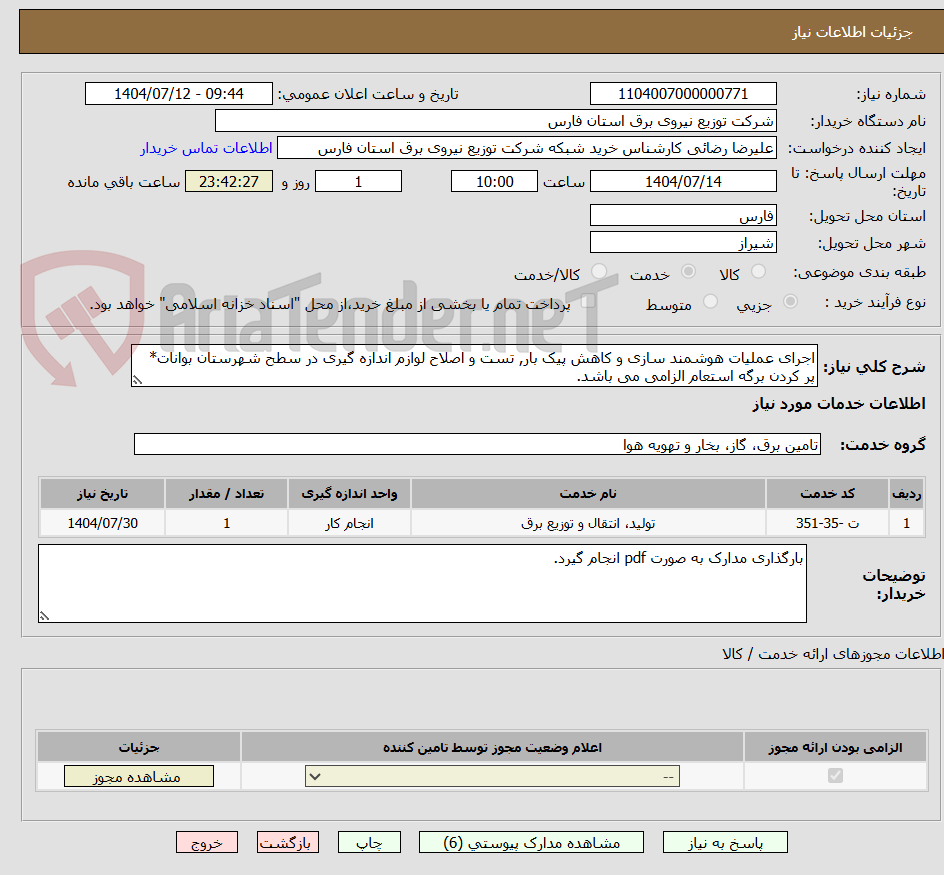Toggle the الزامی بودن ارائه مجوز checkbox
Viewport: 944px width, 875px height.
[835, 775]
